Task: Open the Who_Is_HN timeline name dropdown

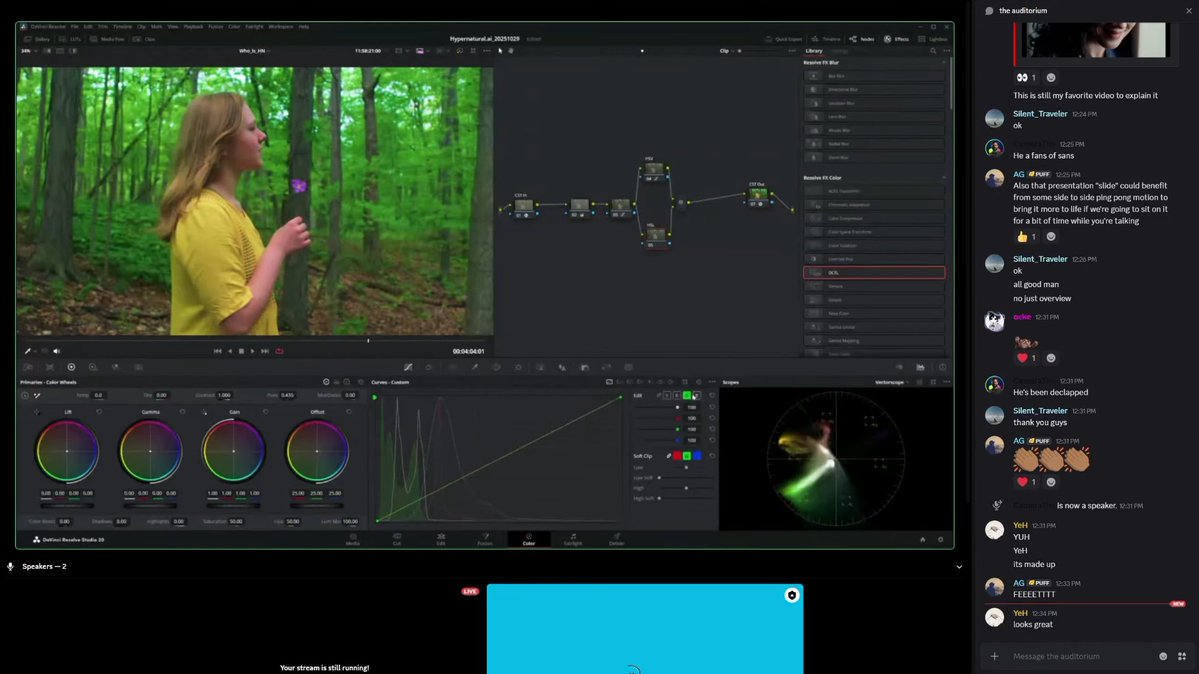Action: [x=255, y=51]
